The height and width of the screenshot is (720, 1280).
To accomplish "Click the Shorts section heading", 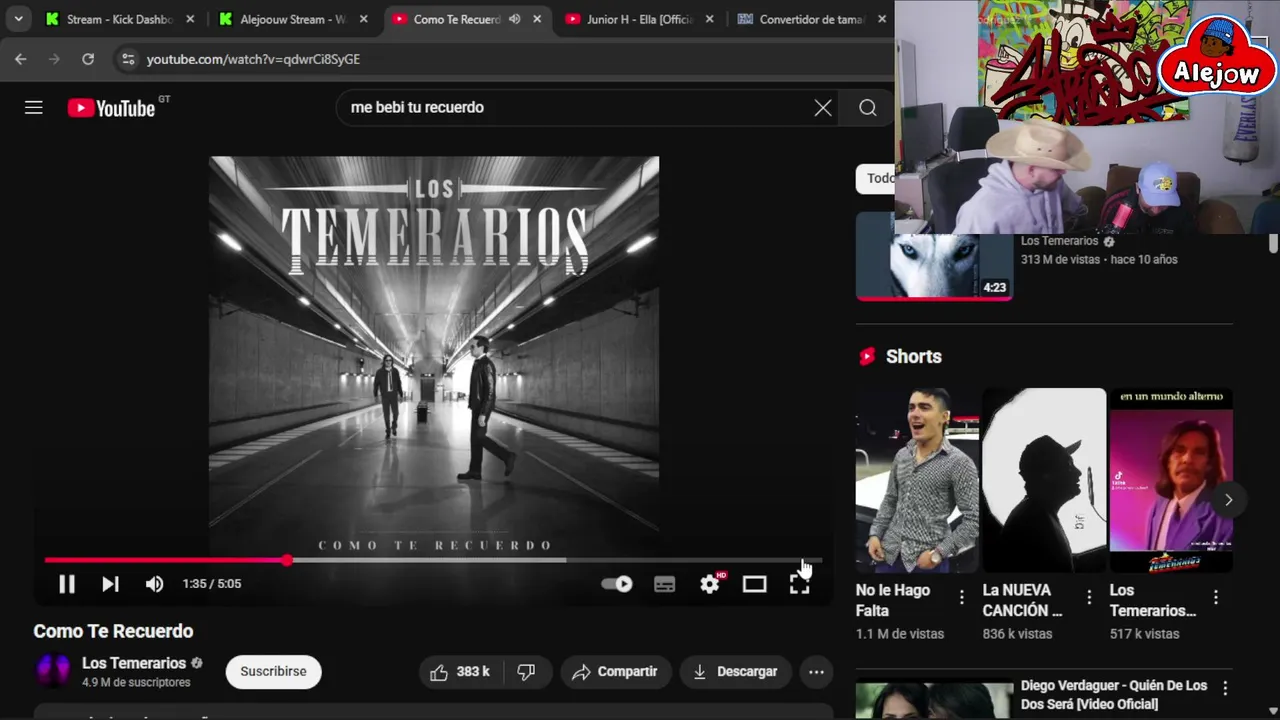I will click(x=914, y=357).
